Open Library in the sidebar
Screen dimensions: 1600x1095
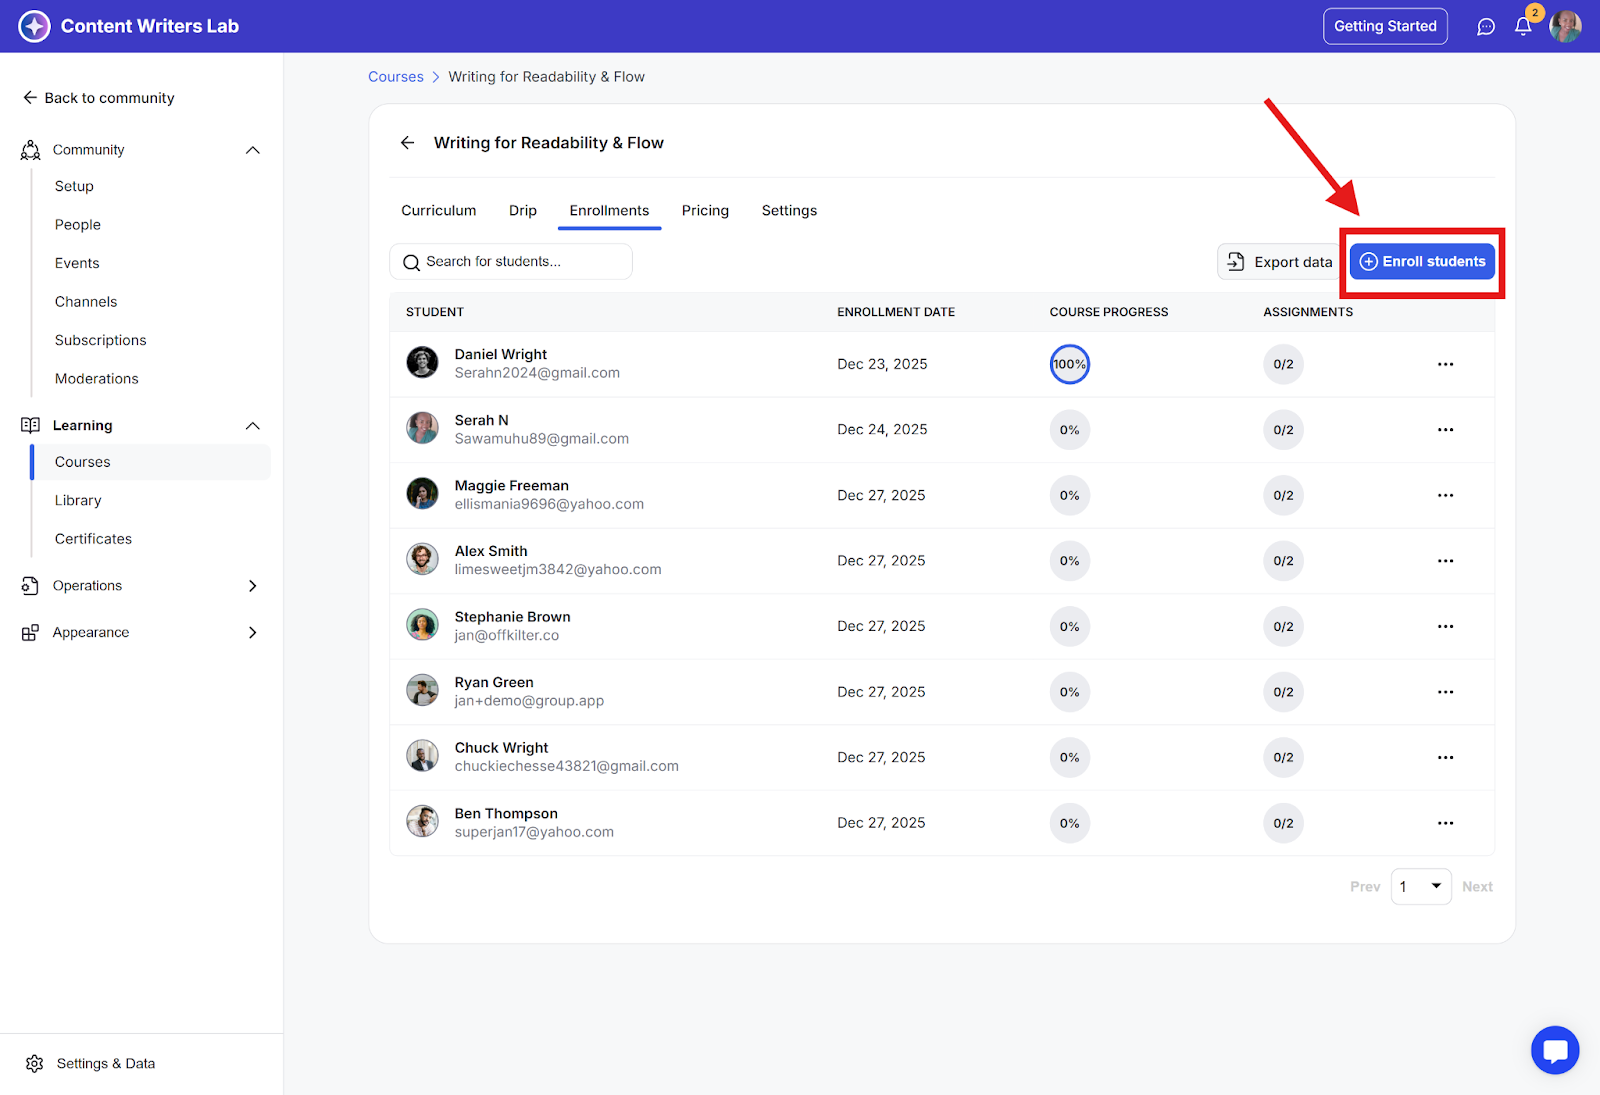[x=78, y=501]
